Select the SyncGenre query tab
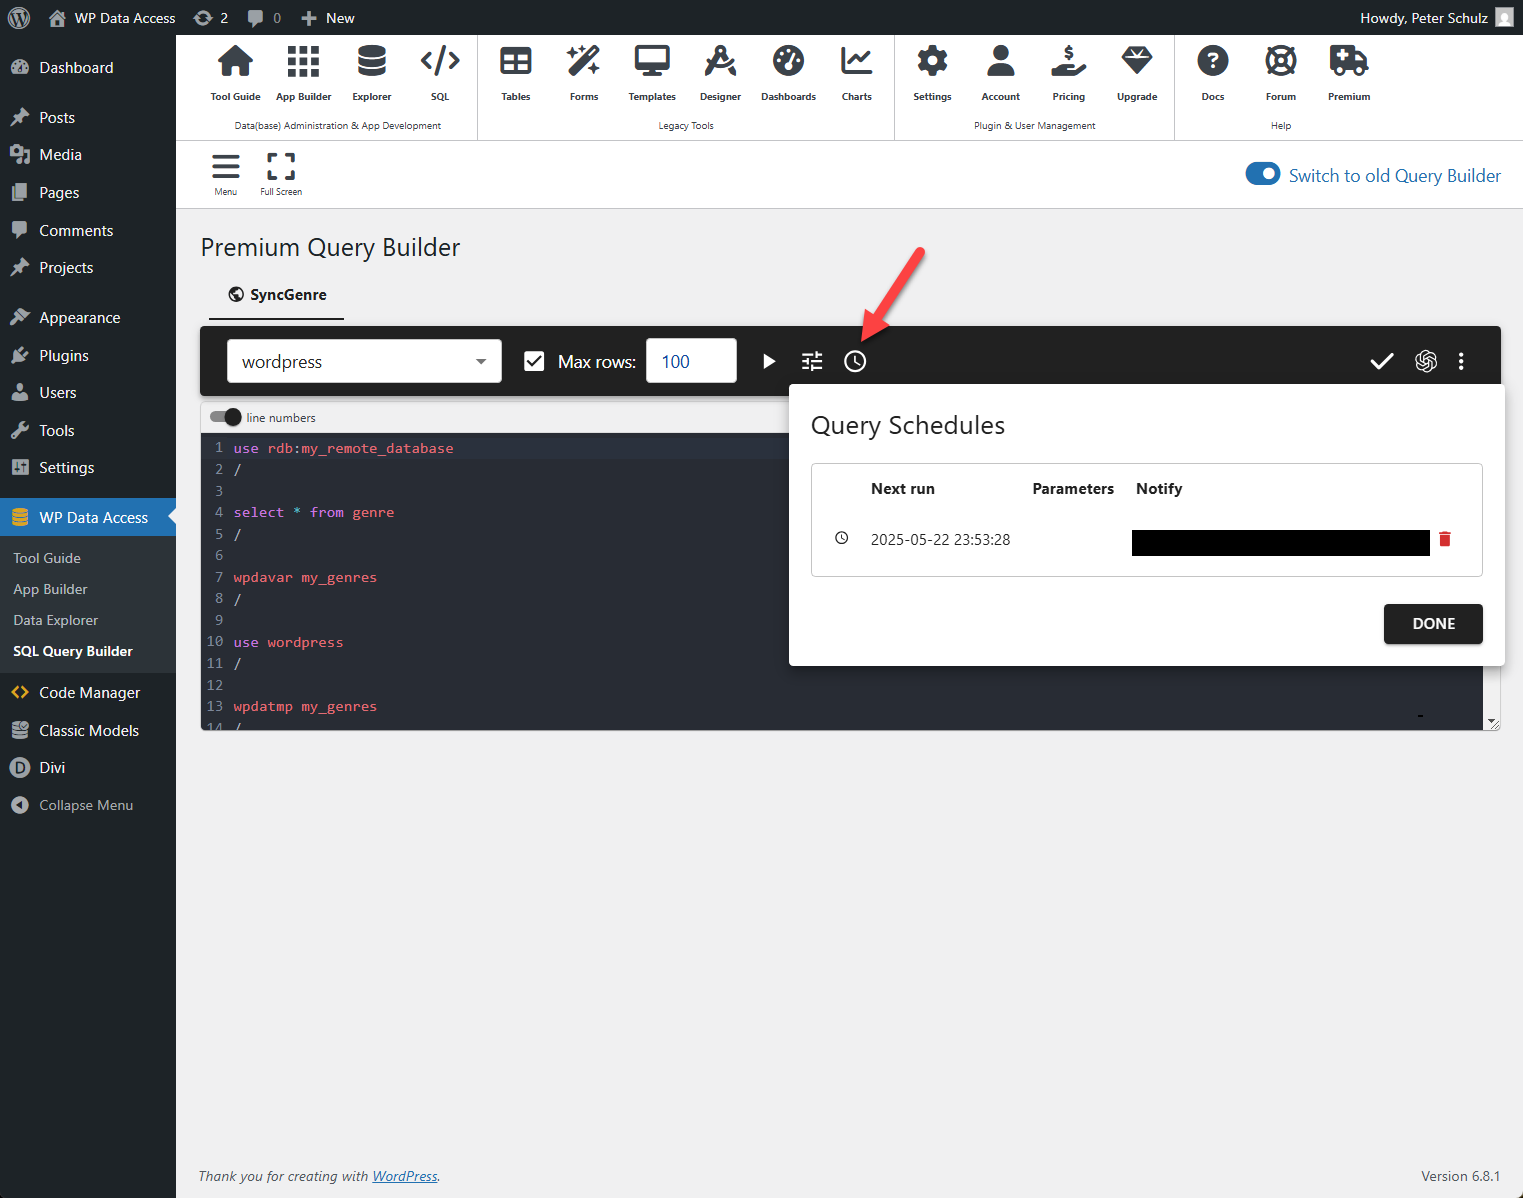The image size is (1523, 1198). (x=277, y=295)
